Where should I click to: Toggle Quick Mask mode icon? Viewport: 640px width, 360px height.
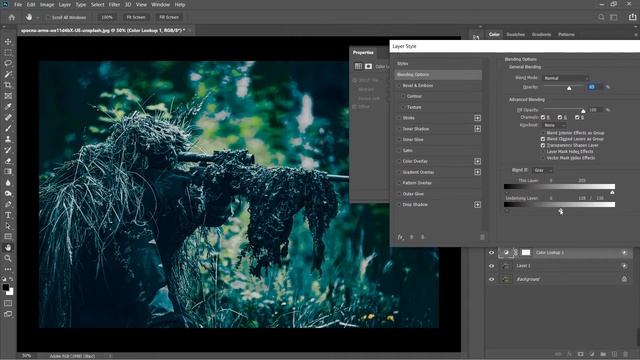coord(8,303)
